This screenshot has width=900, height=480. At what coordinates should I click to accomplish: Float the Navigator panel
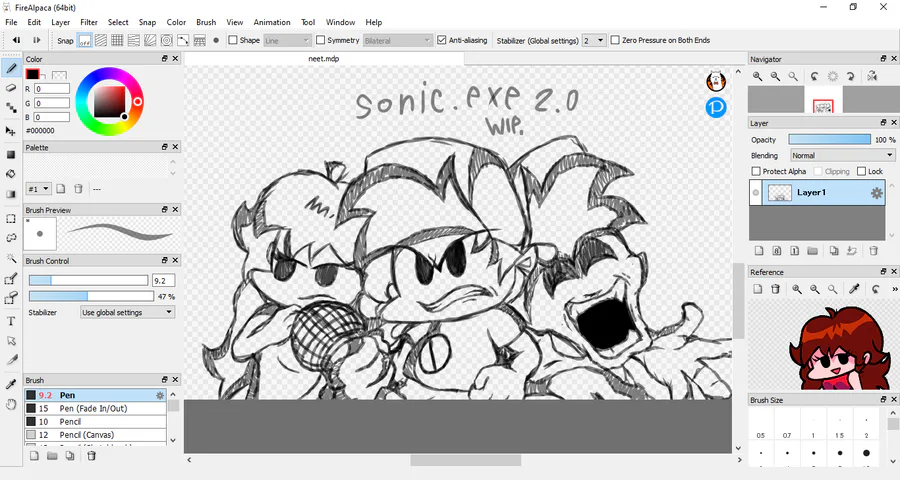[883, 59]
